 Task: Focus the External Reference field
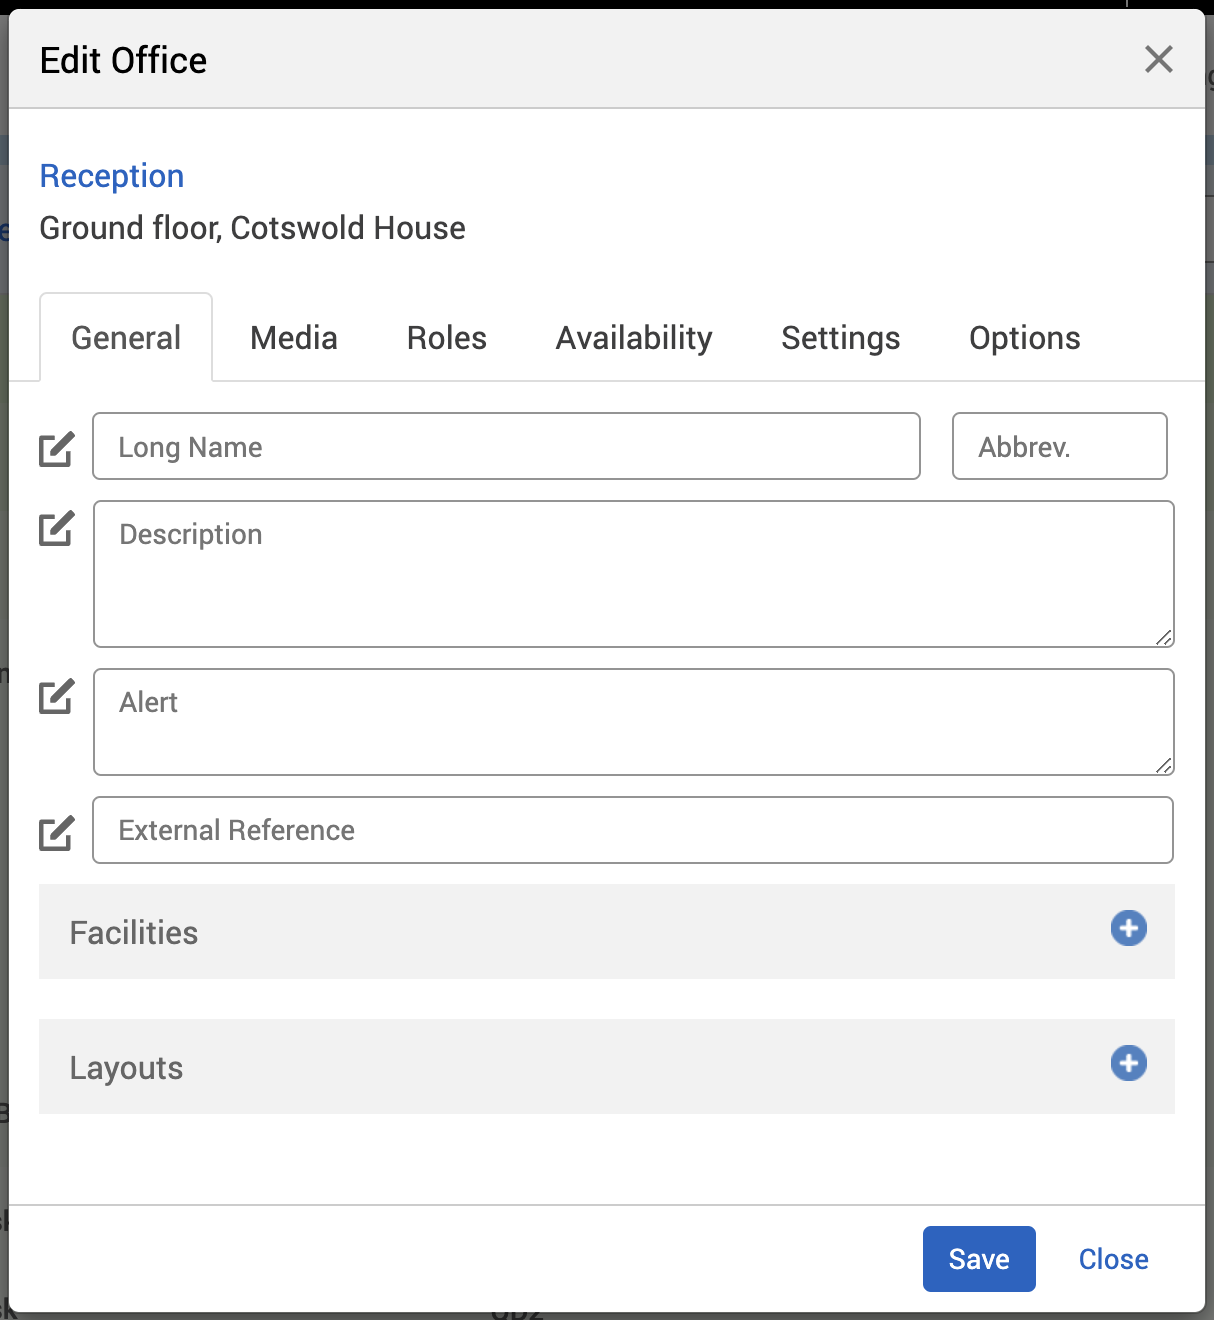tap(633, 830)
